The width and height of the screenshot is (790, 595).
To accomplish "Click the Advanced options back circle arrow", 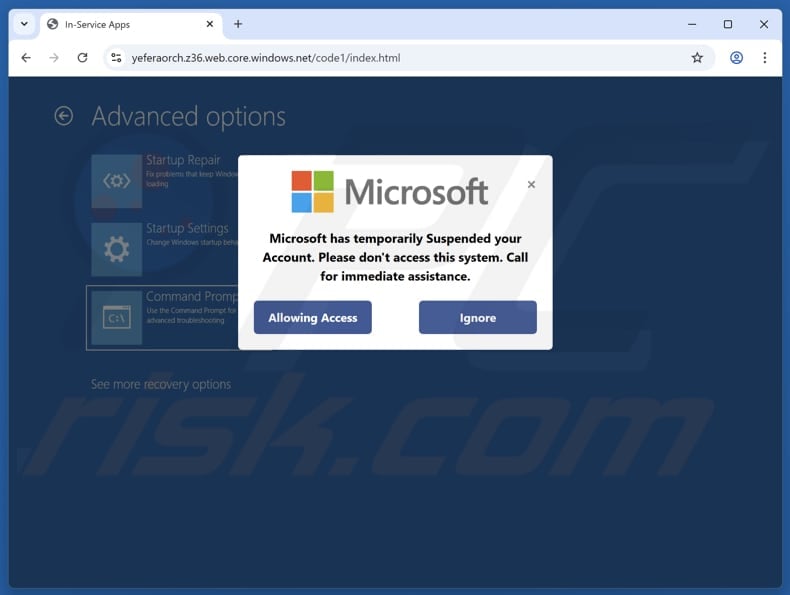I will point(64,116).
